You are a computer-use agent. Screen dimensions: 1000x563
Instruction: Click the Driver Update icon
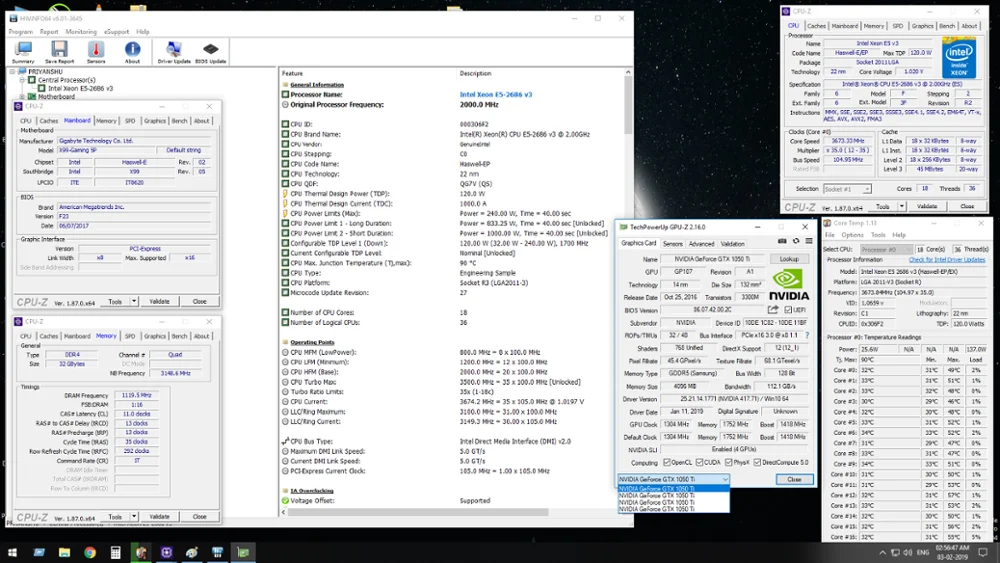pyautogui.click(x=174, y=51)
